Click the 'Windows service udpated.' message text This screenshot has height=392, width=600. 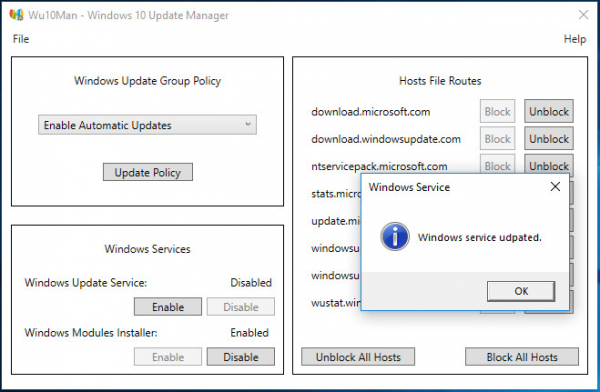click(479, 237)
